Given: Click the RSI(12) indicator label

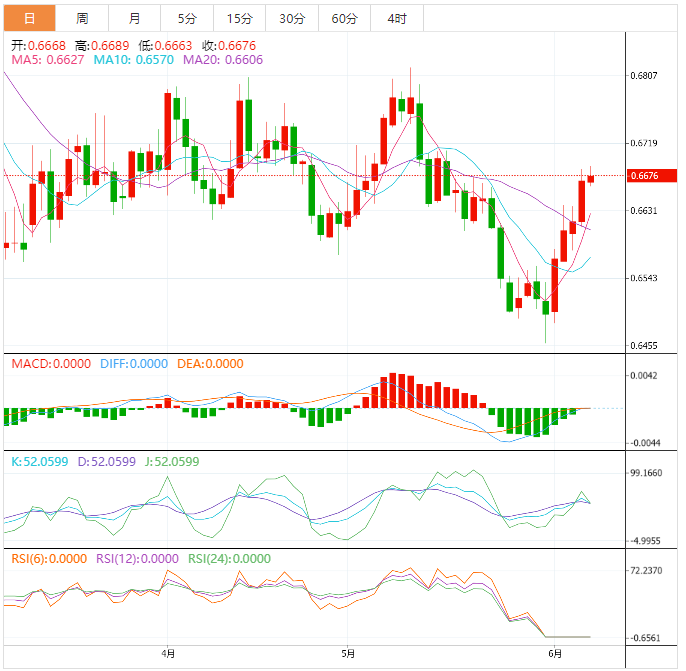Looking at the screenshot, I should 137,559.
